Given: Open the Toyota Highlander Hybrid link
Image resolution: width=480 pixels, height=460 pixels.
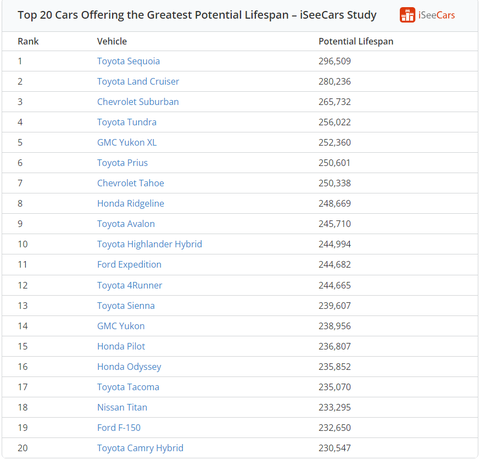Looking at the screenshot, I should point(150,244).
